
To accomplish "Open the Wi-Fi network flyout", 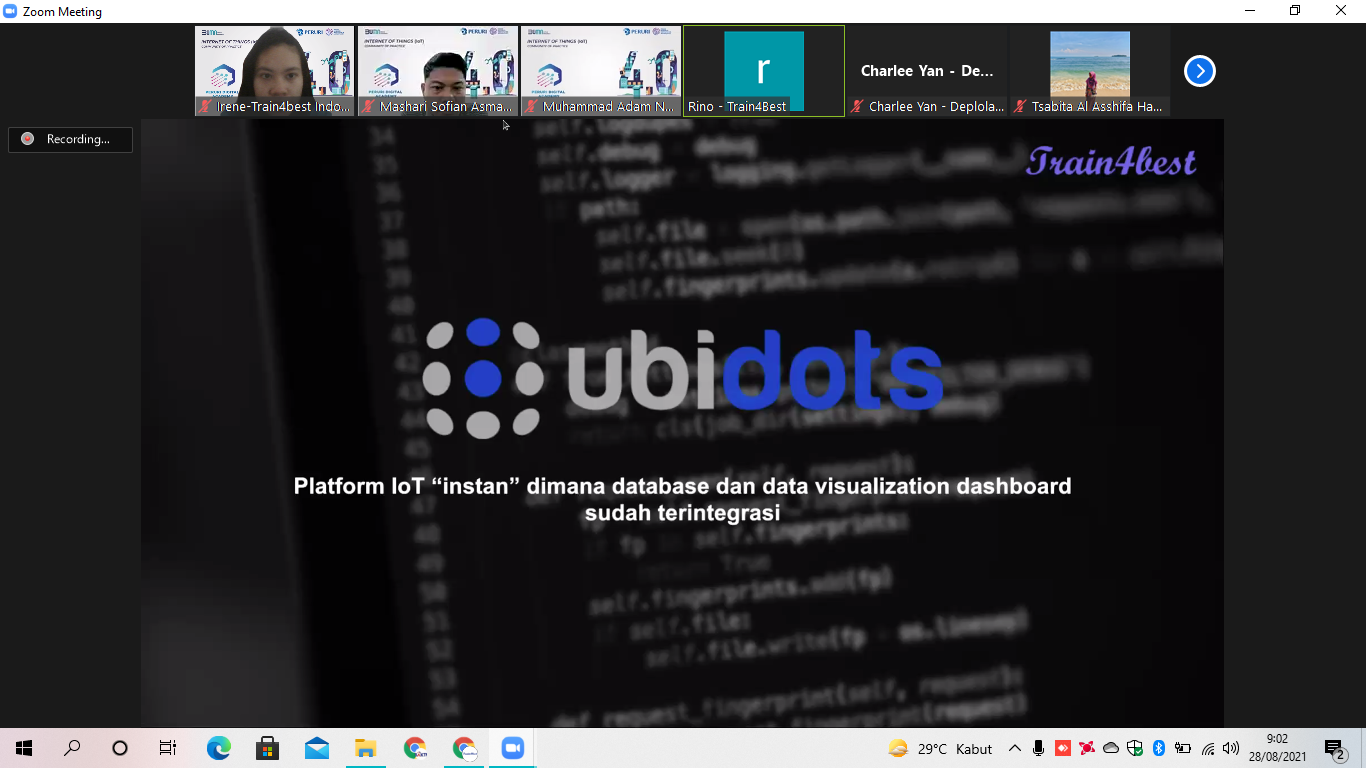I will [1208, 748].
